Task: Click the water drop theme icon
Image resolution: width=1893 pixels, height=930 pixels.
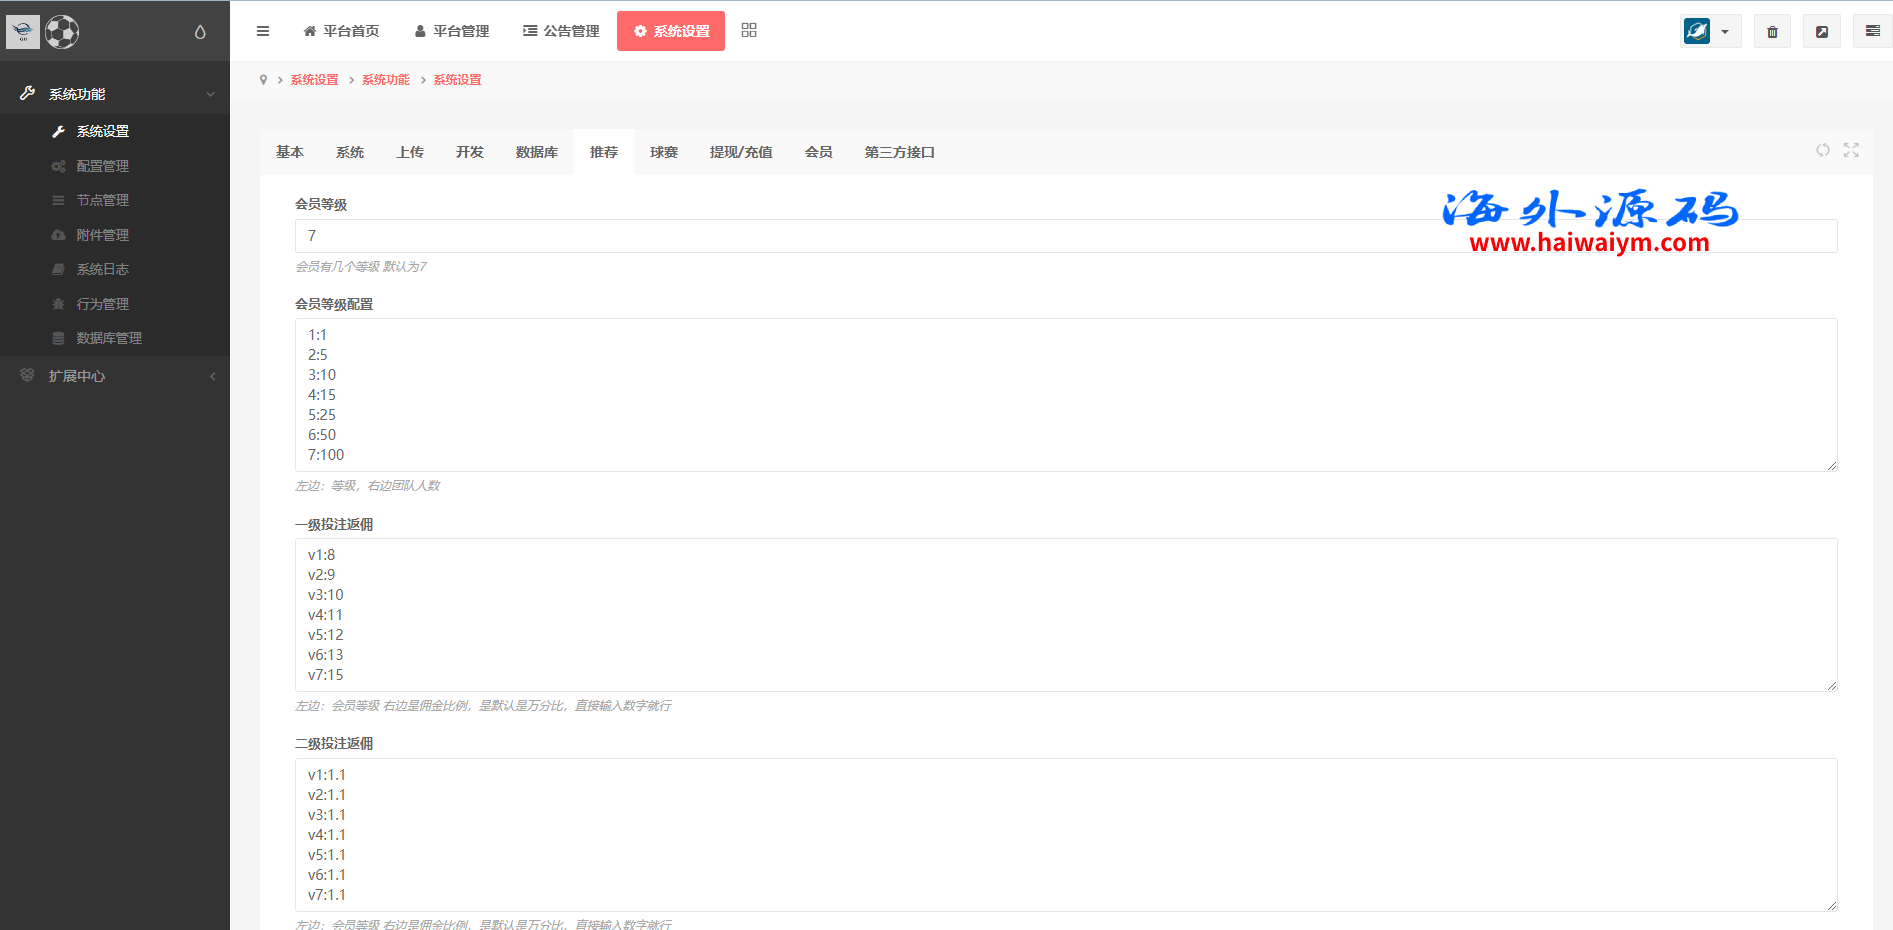Action: (x=200, y=32)
